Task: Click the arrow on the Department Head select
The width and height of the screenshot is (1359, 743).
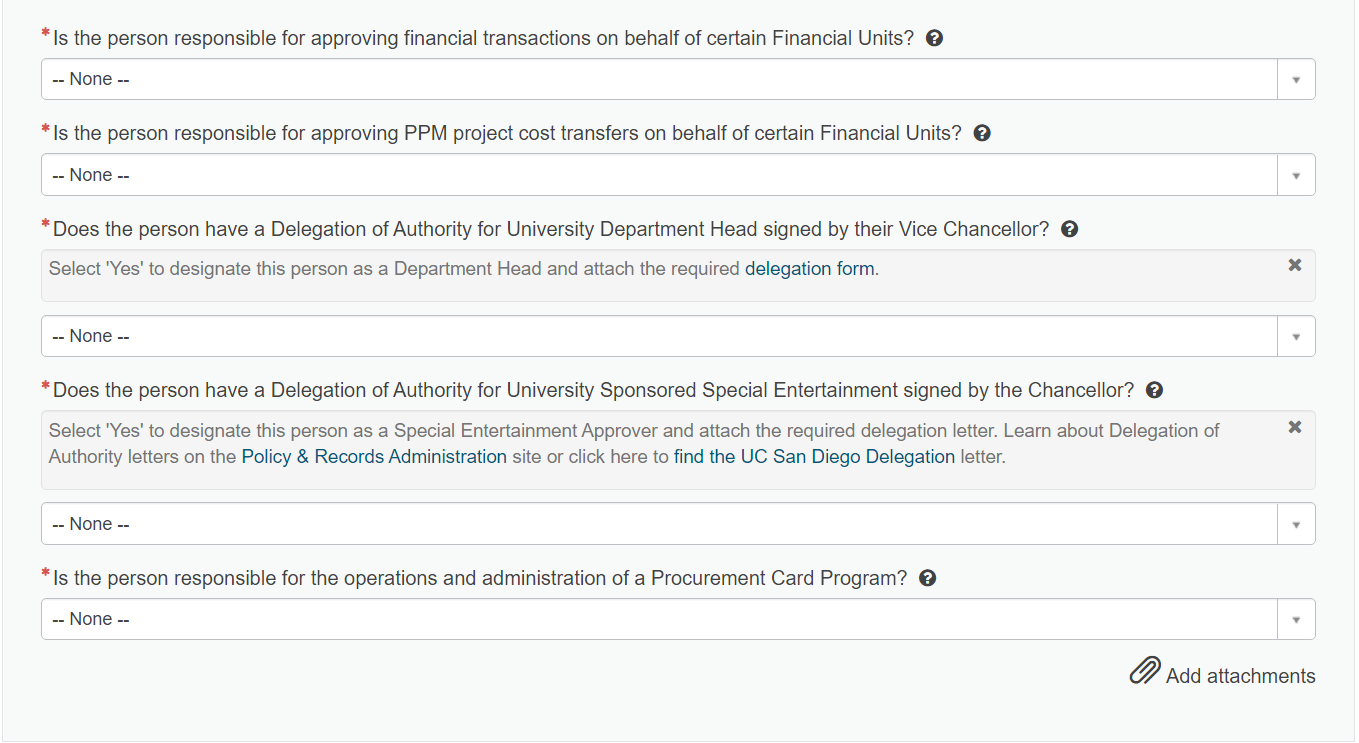Action: point(1296,336)
